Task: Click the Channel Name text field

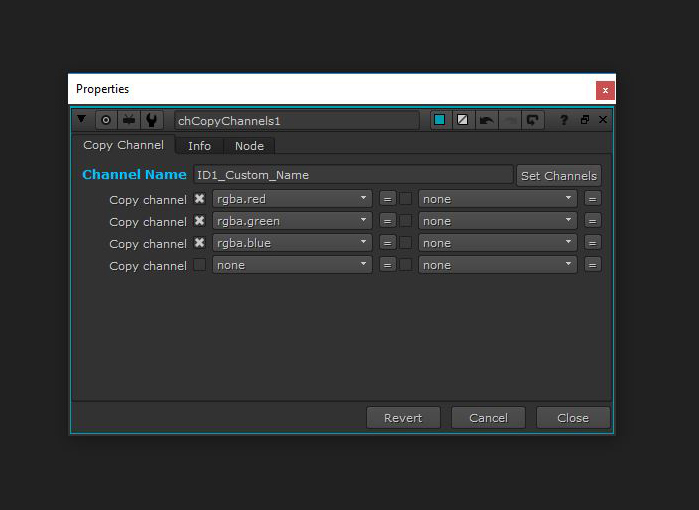Action: coord(352,175)
